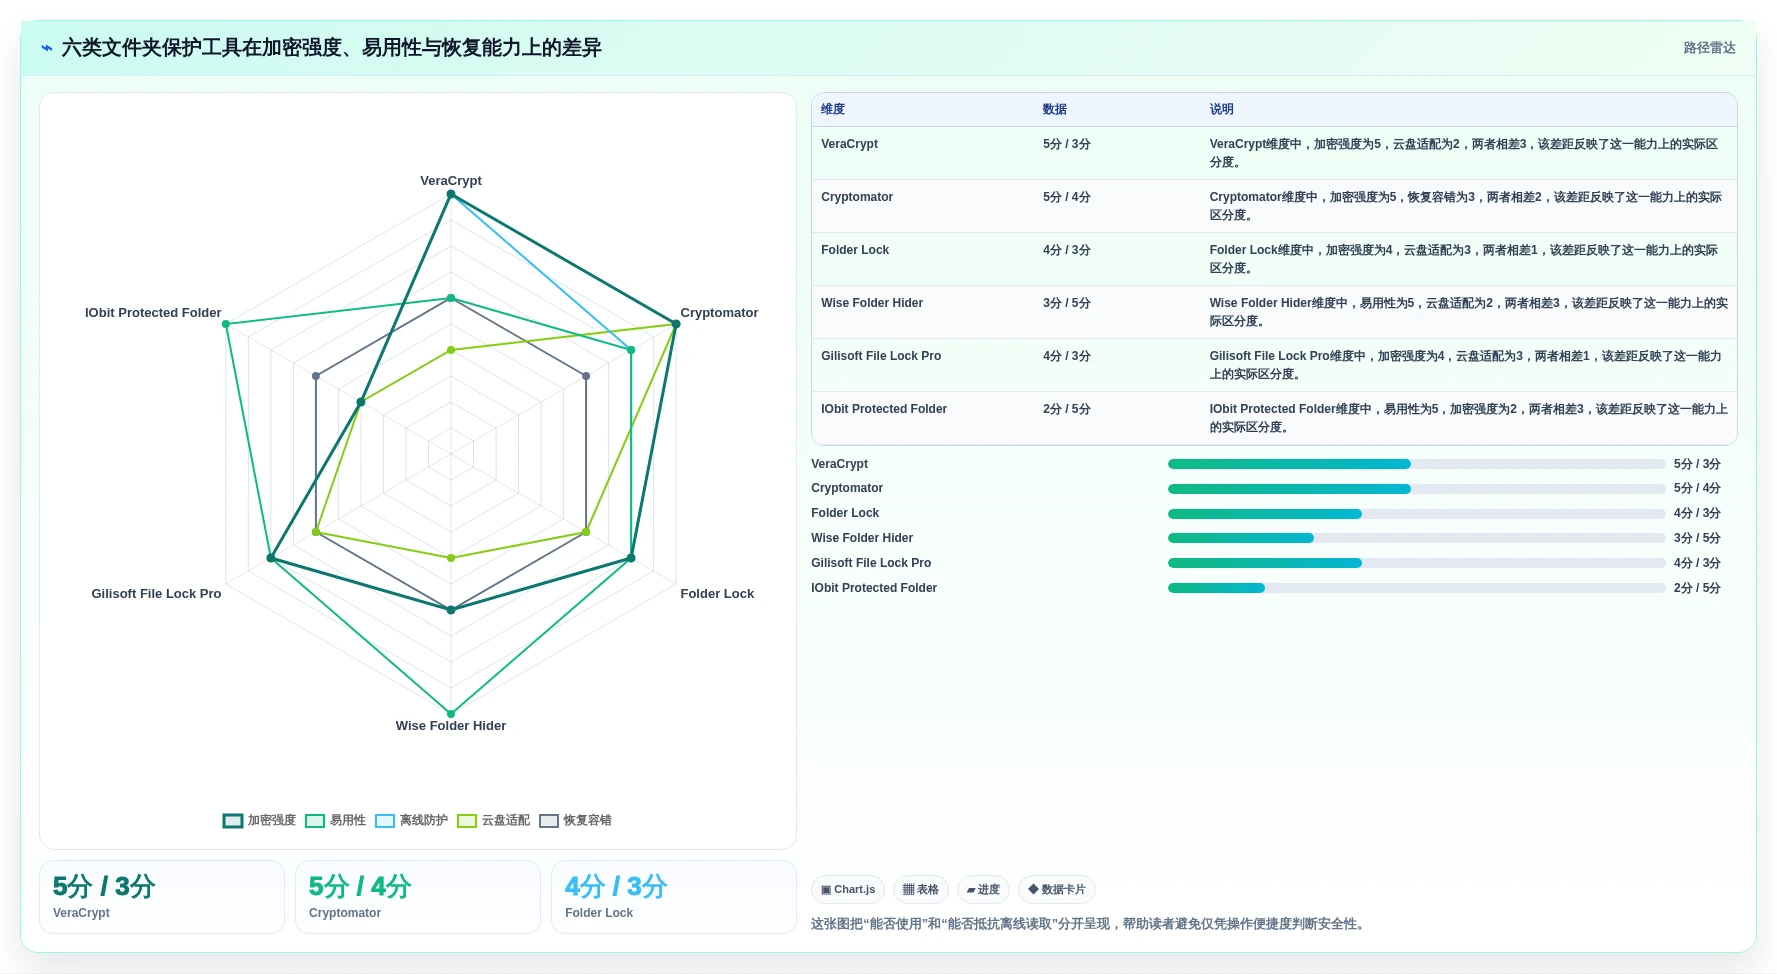Screen dimensions: 1777x974
Task: Click the 路径雷达 label in the header
Action: point(1709,48)
